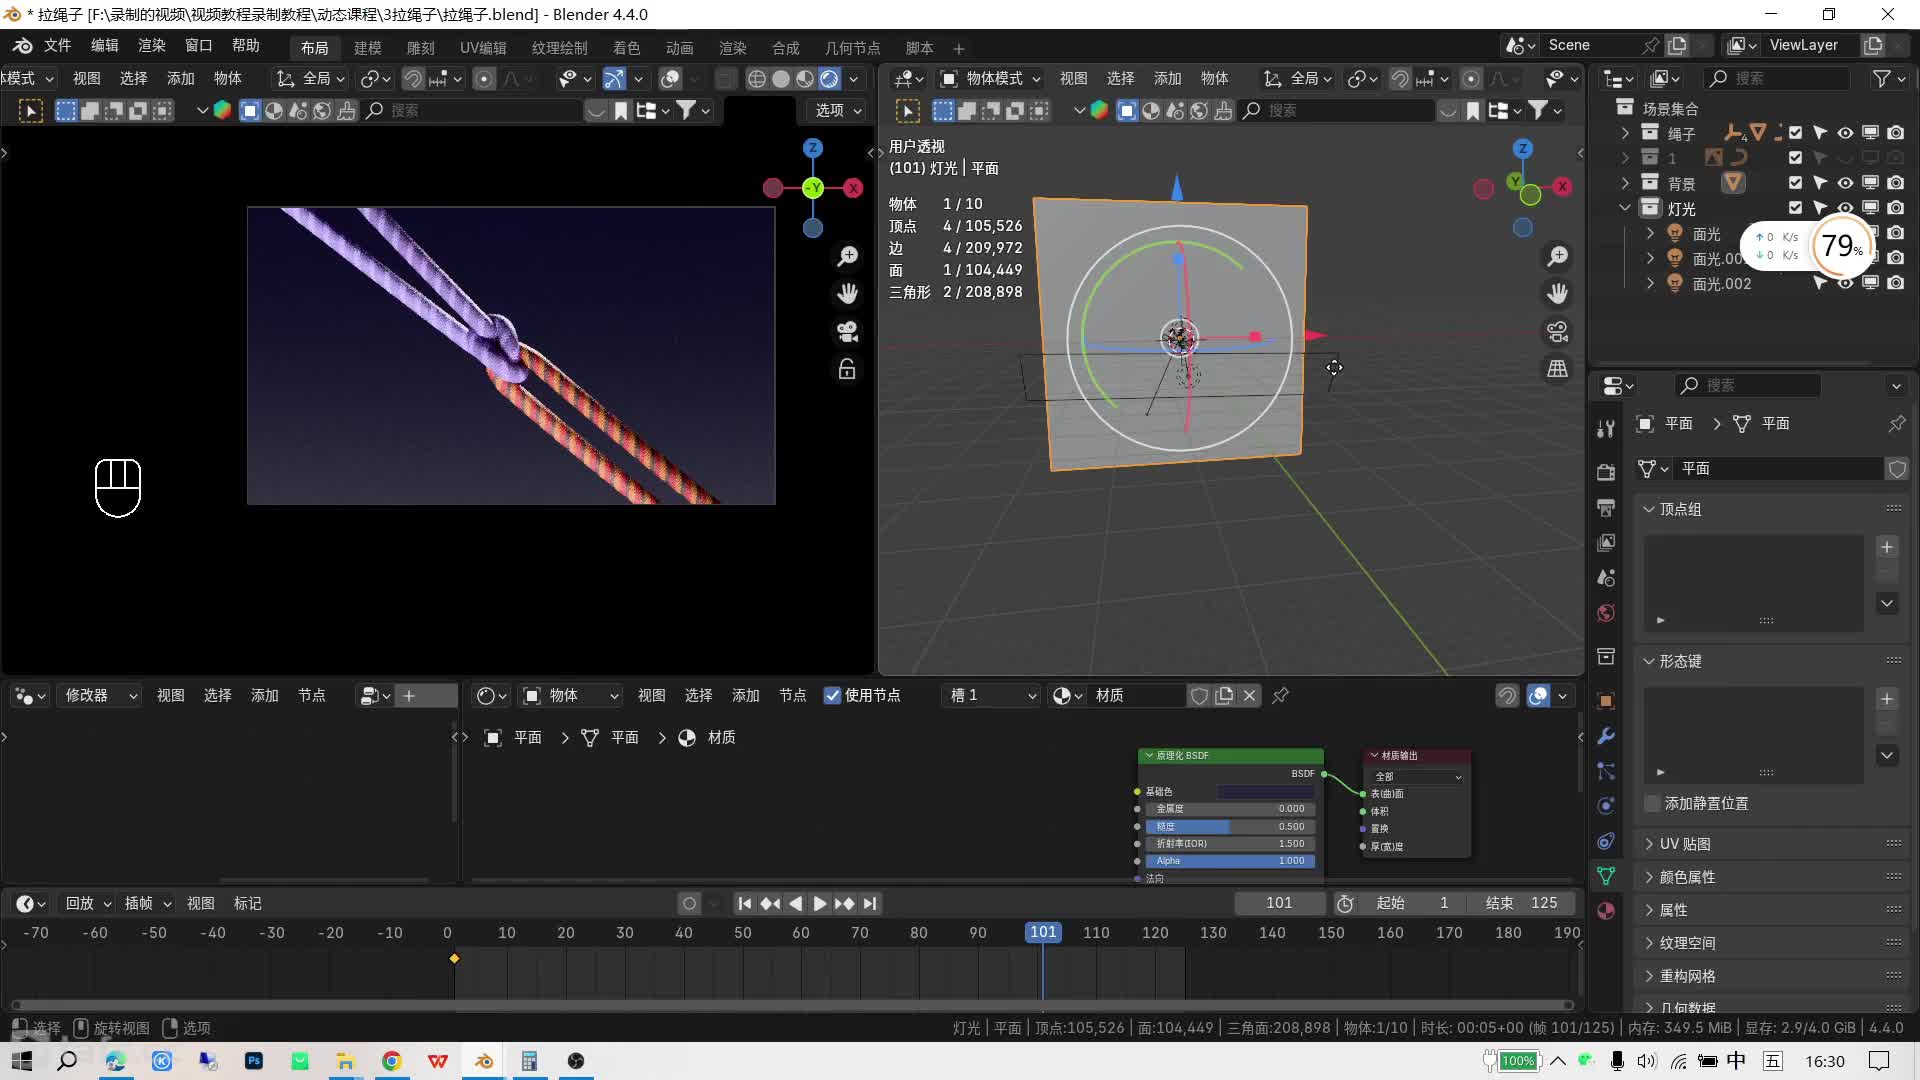Toggle exclude checkbox for 绳子 collection
Viewport: 1920px width, 1080px height.
point(1795,132)
